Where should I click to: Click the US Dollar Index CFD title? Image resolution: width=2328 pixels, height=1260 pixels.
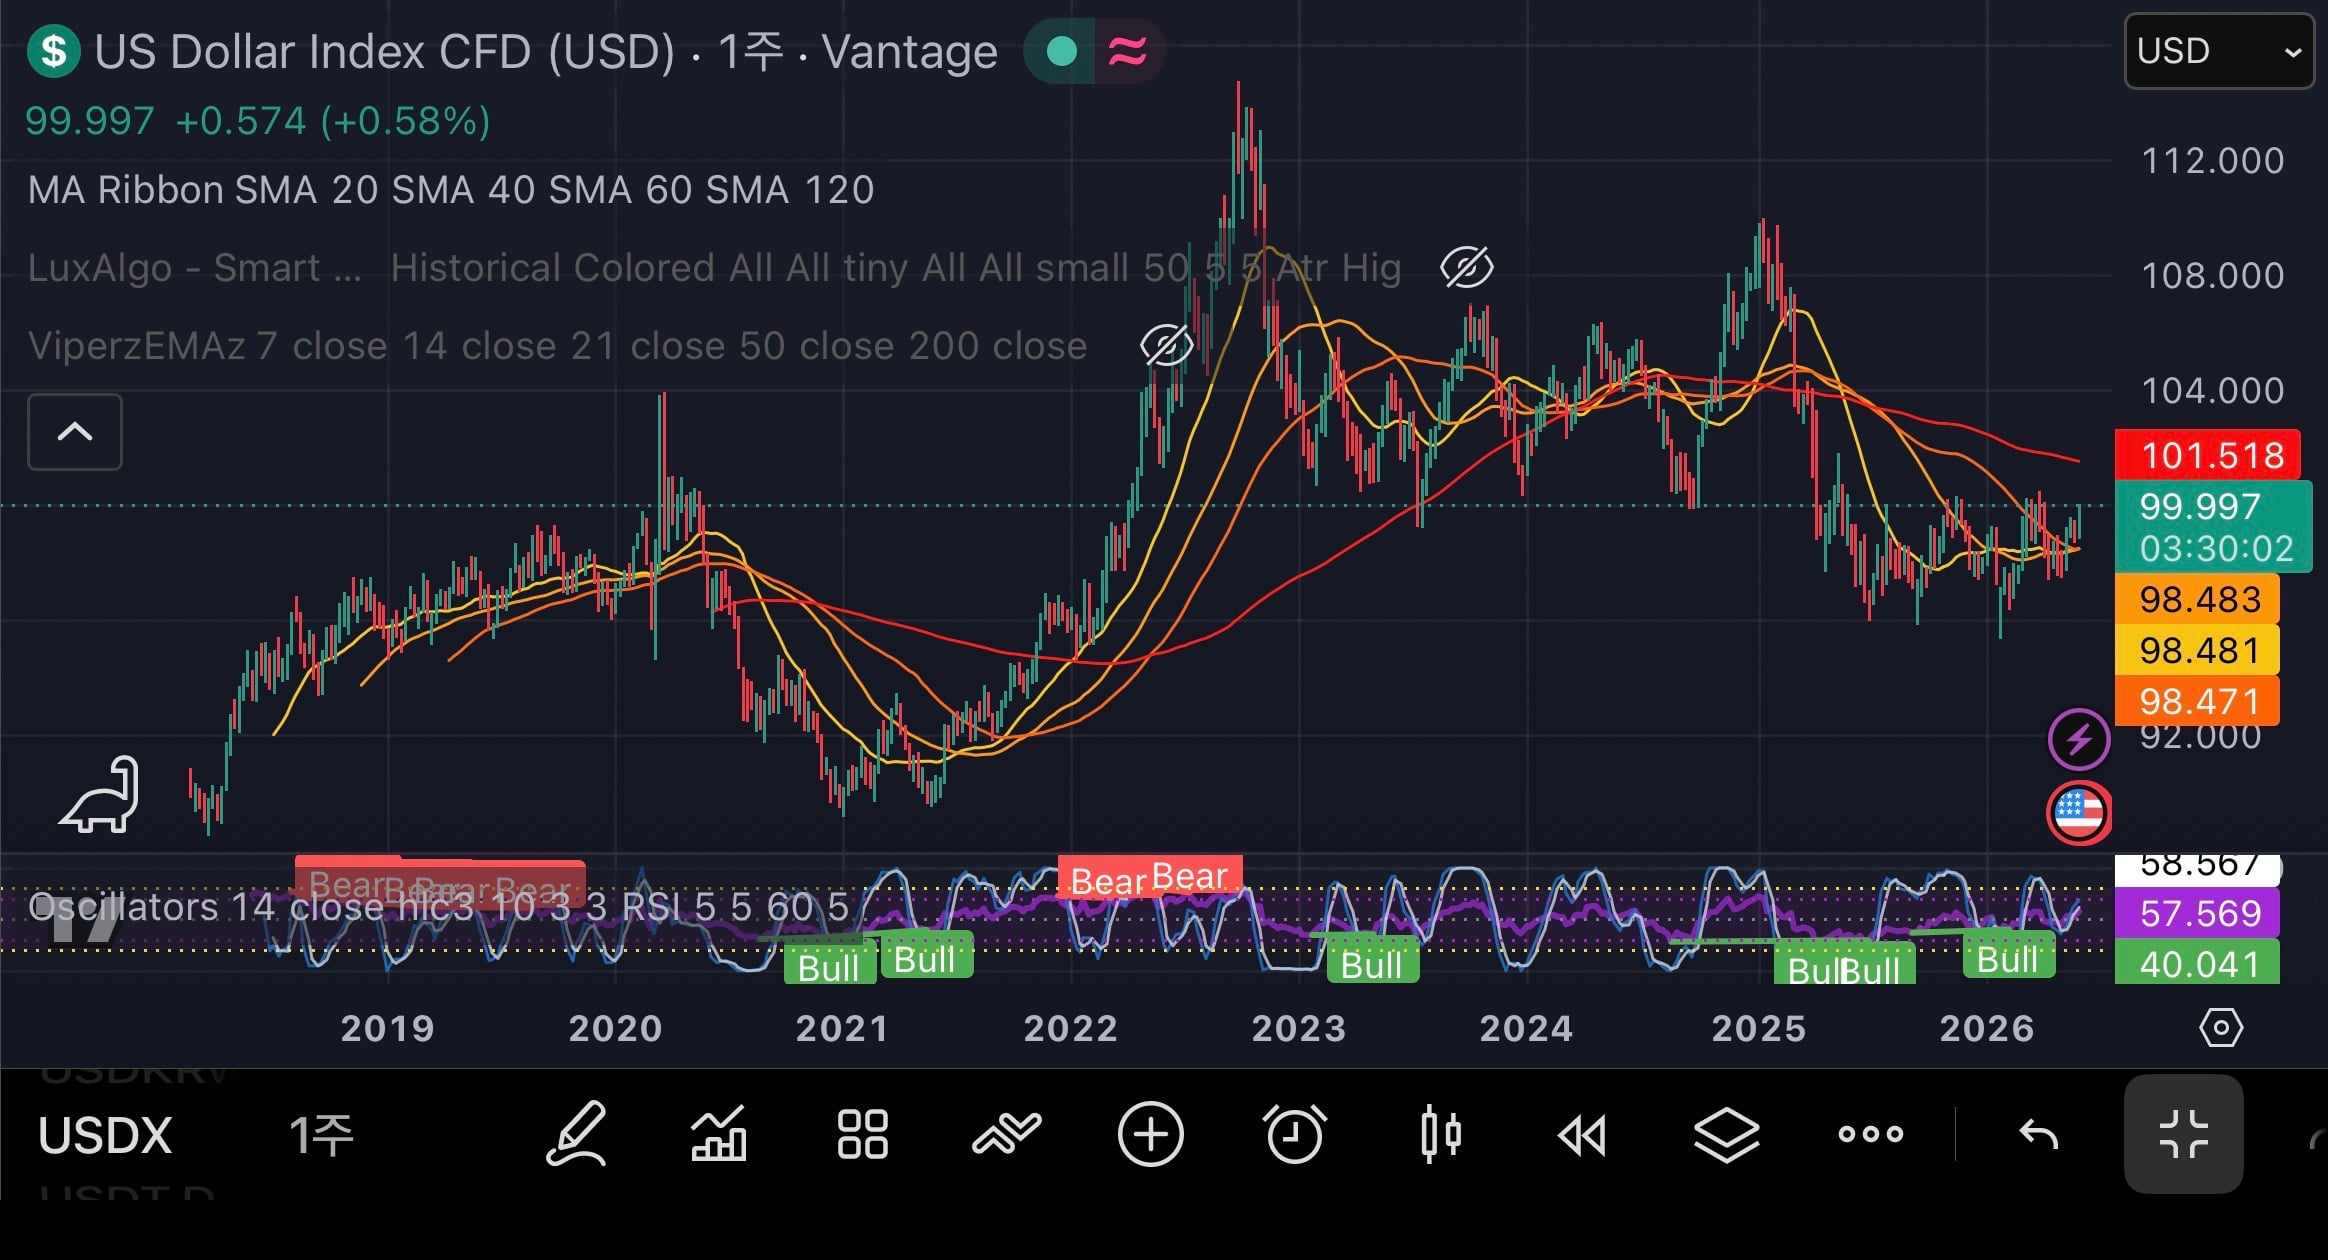(385, 51)
